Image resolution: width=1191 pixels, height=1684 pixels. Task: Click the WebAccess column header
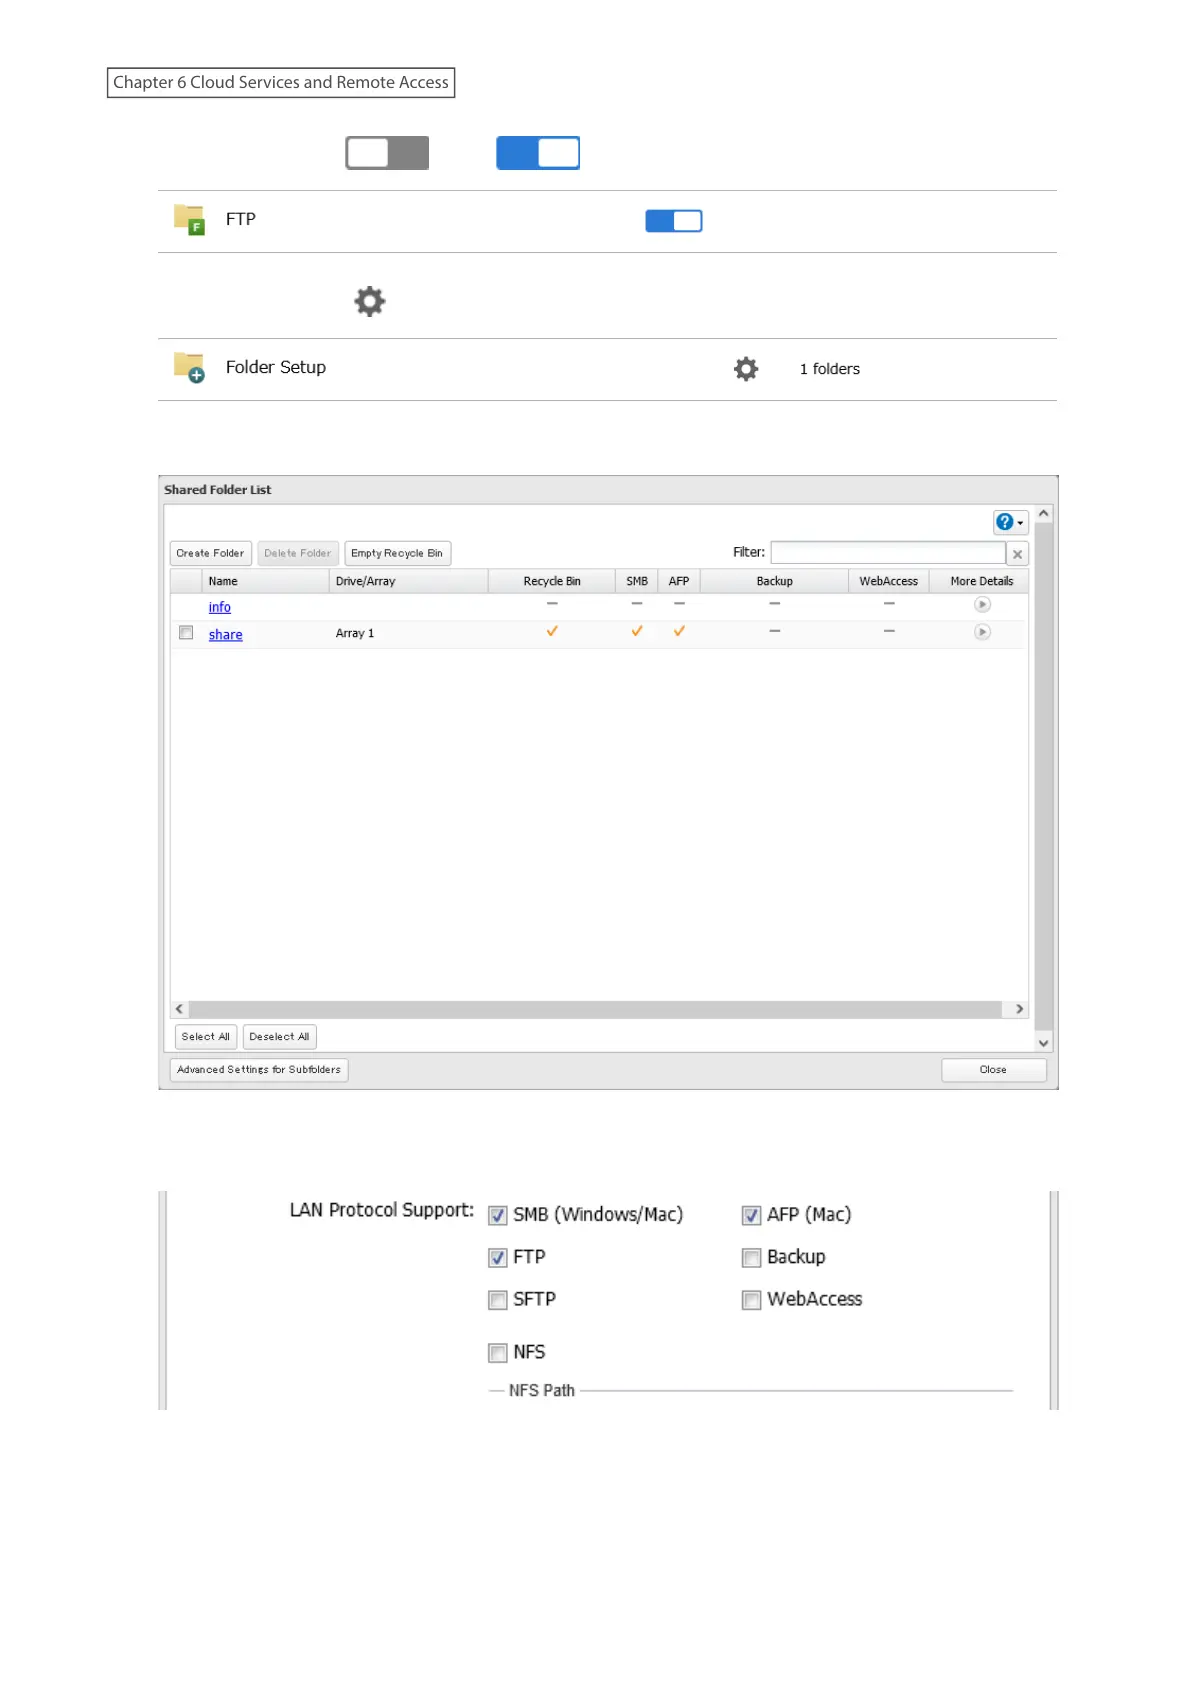pos(888,581)
